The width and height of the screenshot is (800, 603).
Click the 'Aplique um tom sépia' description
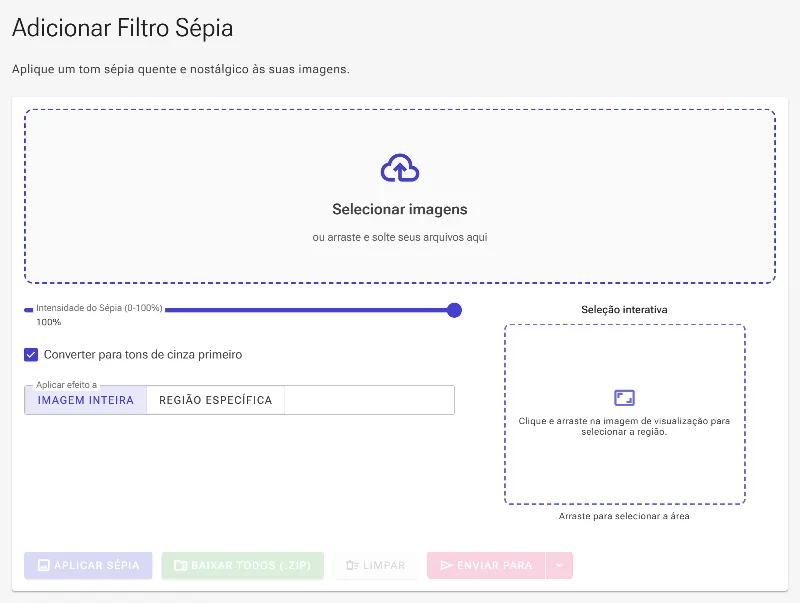(181, 69)
